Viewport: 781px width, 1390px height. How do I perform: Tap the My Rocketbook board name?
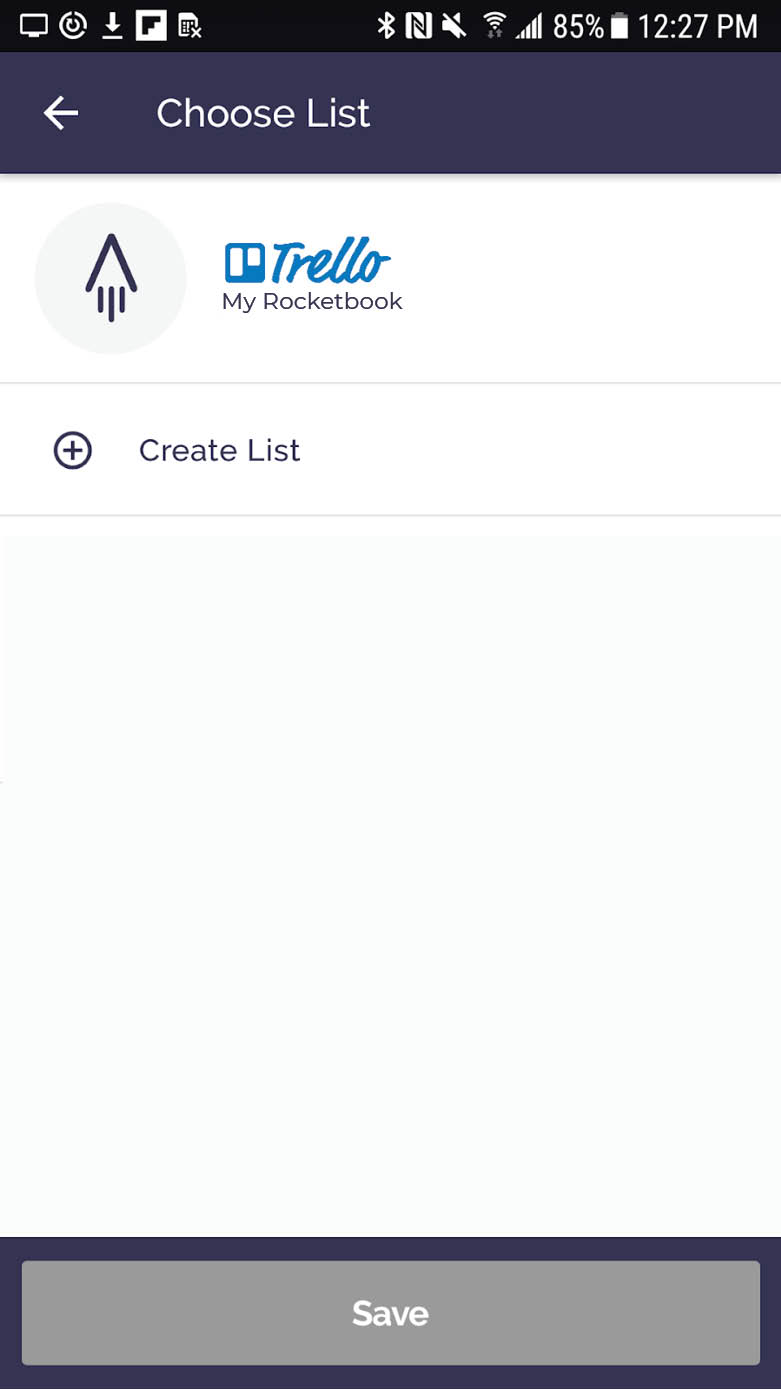pyautogui.click(x=312, y=302)
